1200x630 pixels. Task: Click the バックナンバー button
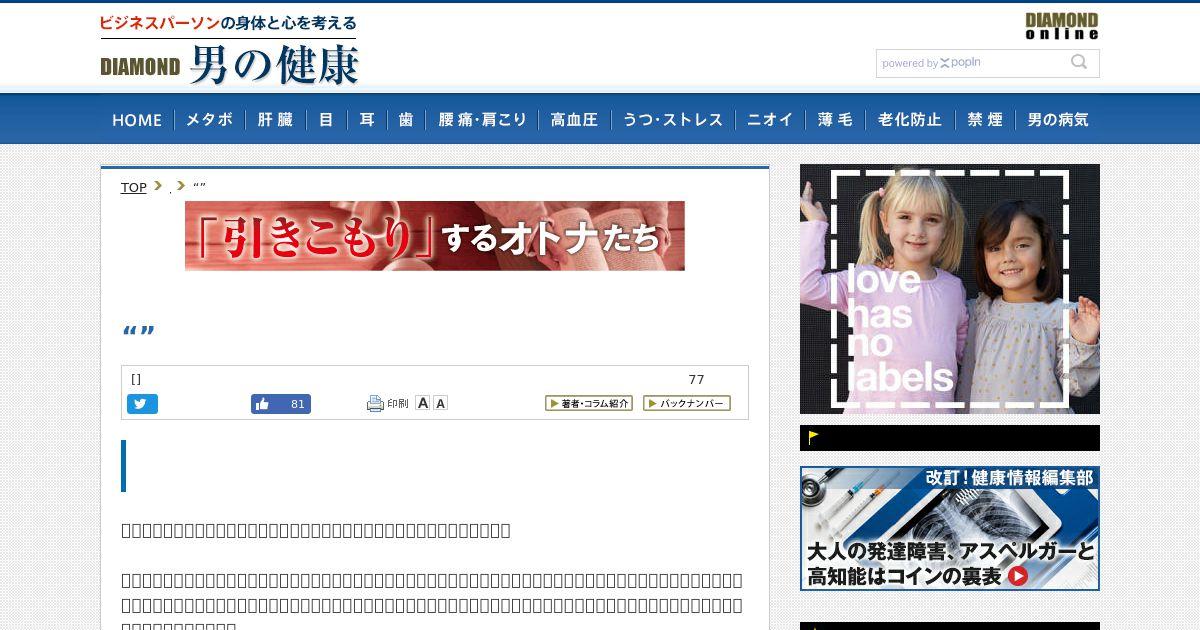coord(687,403)
